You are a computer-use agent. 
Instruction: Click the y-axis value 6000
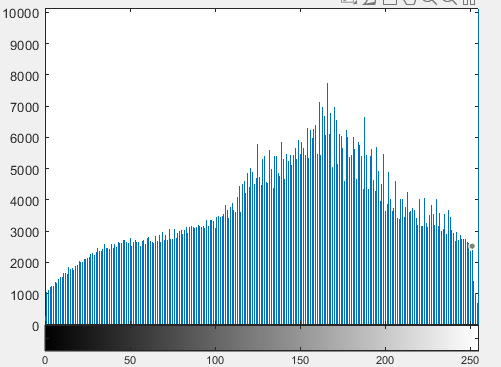pyautogui.click(x=24, y=138)
